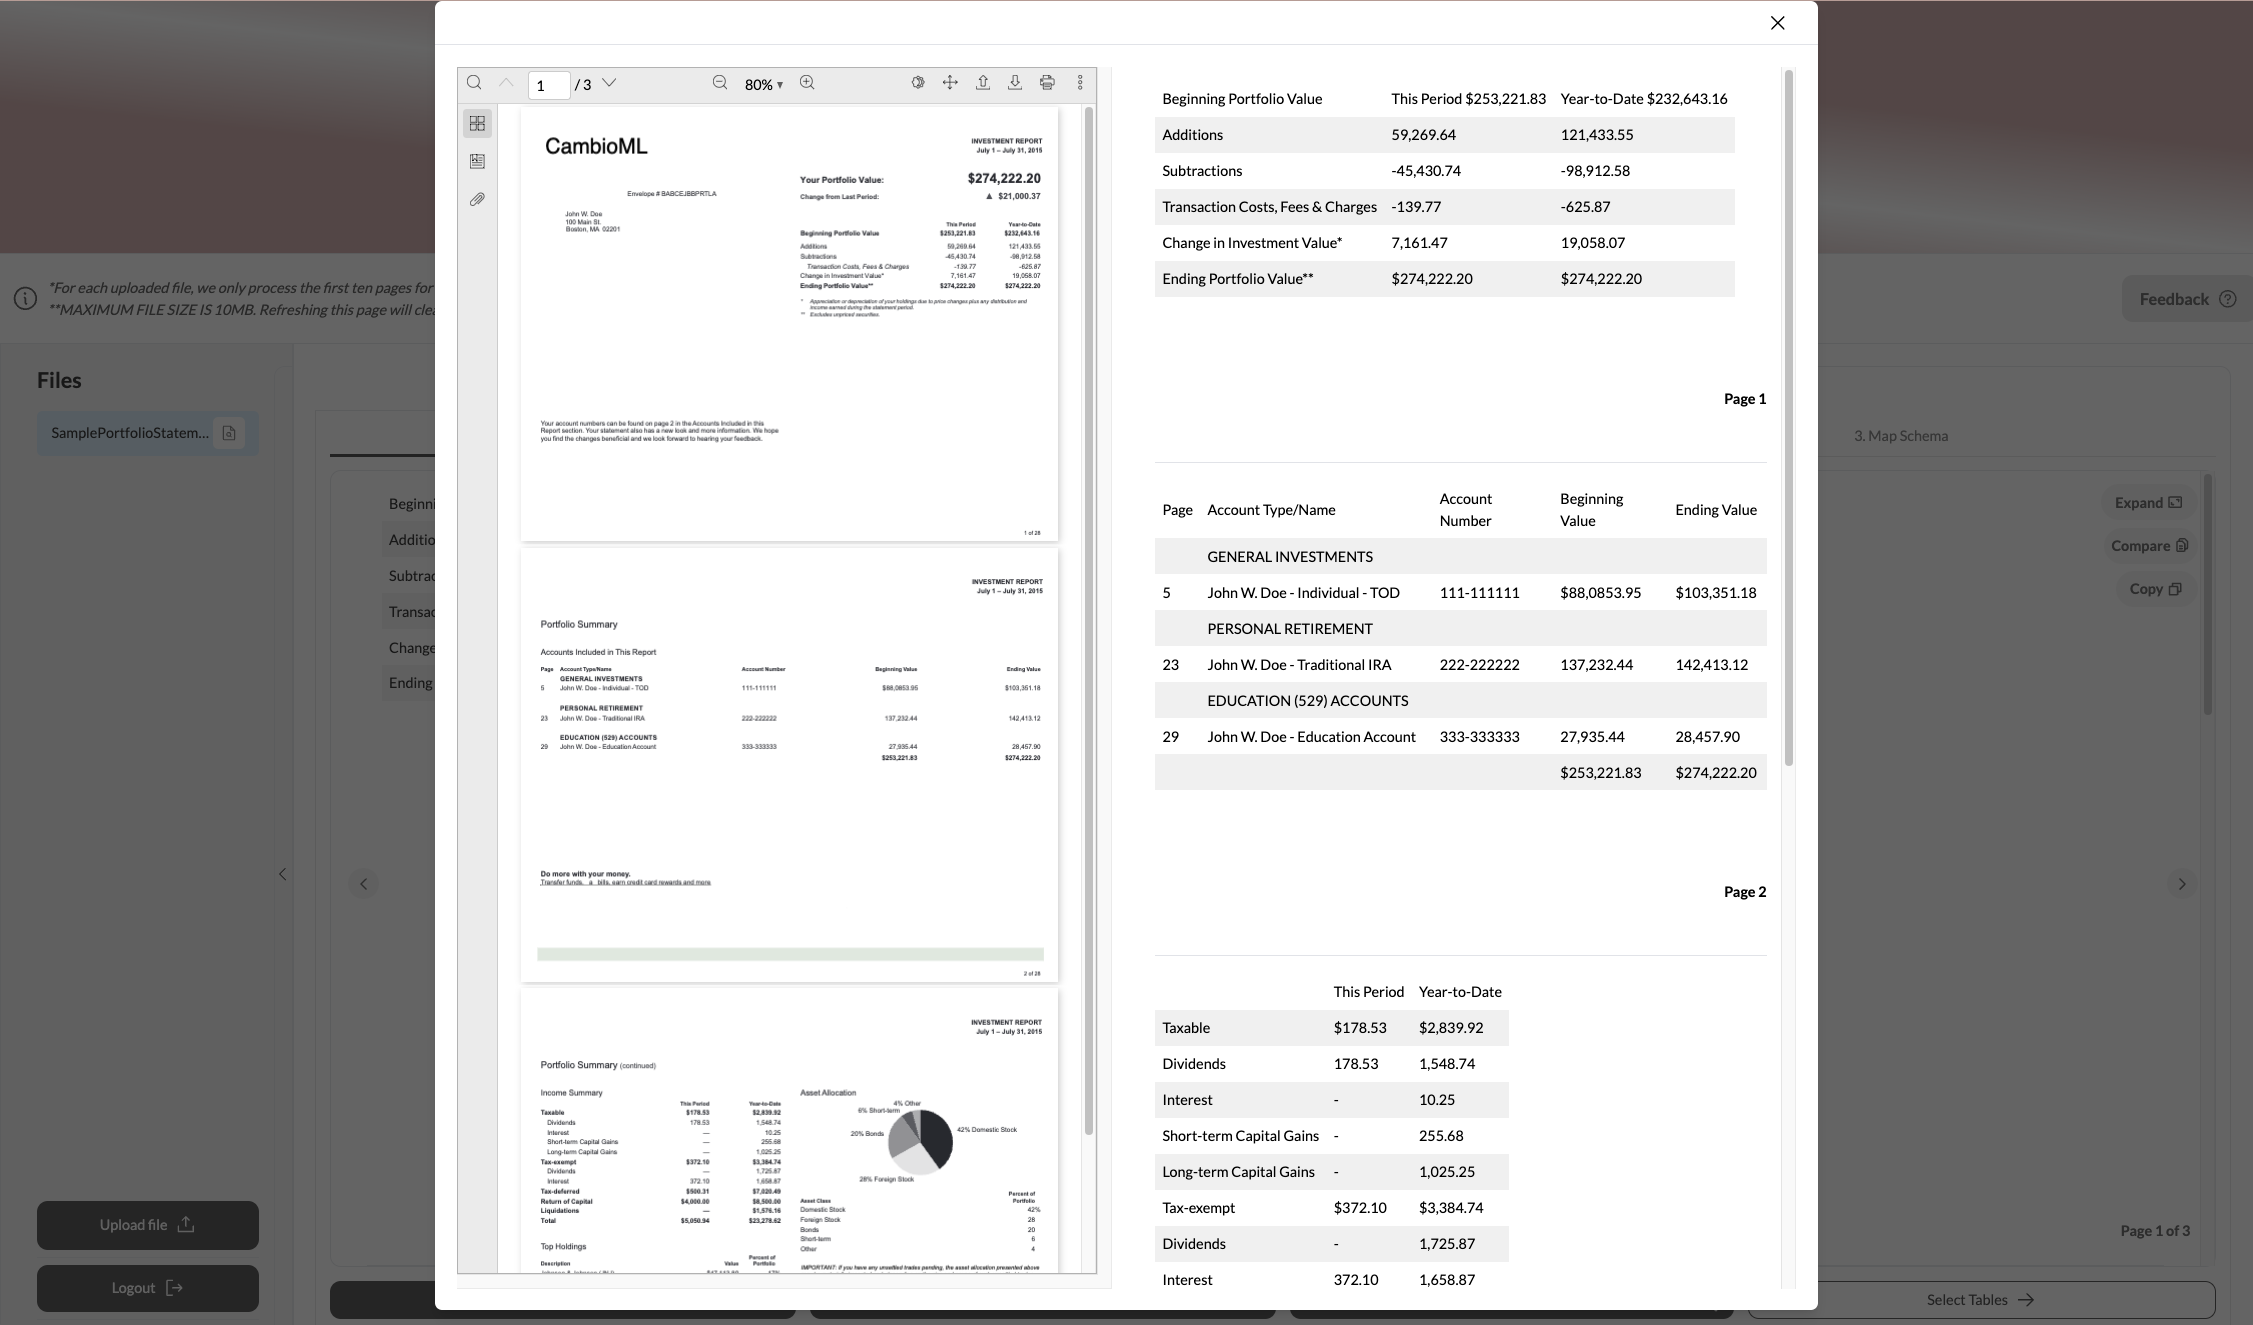Open the PDF viewer more actions menu

(1080, 83)
